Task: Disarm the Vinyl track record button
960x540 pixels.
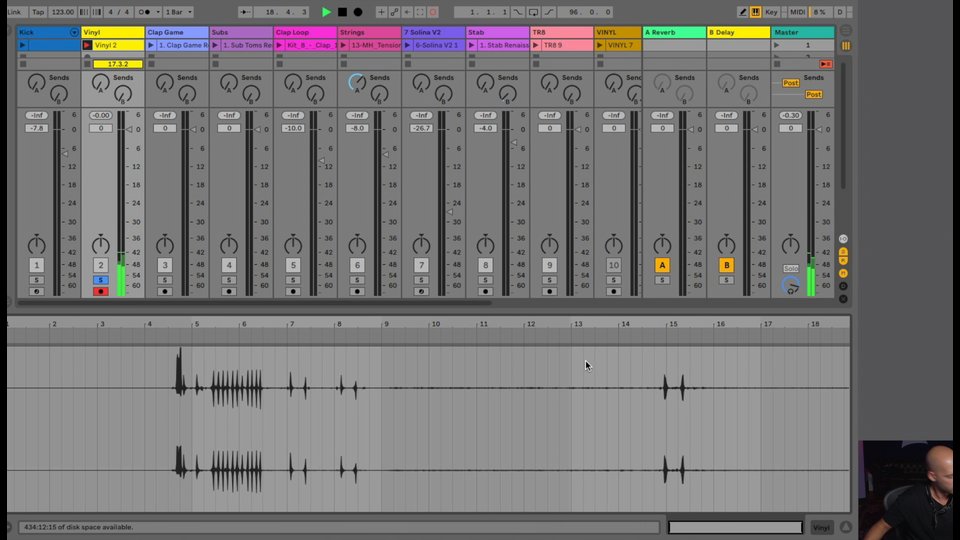Action: tap(100, 291)
